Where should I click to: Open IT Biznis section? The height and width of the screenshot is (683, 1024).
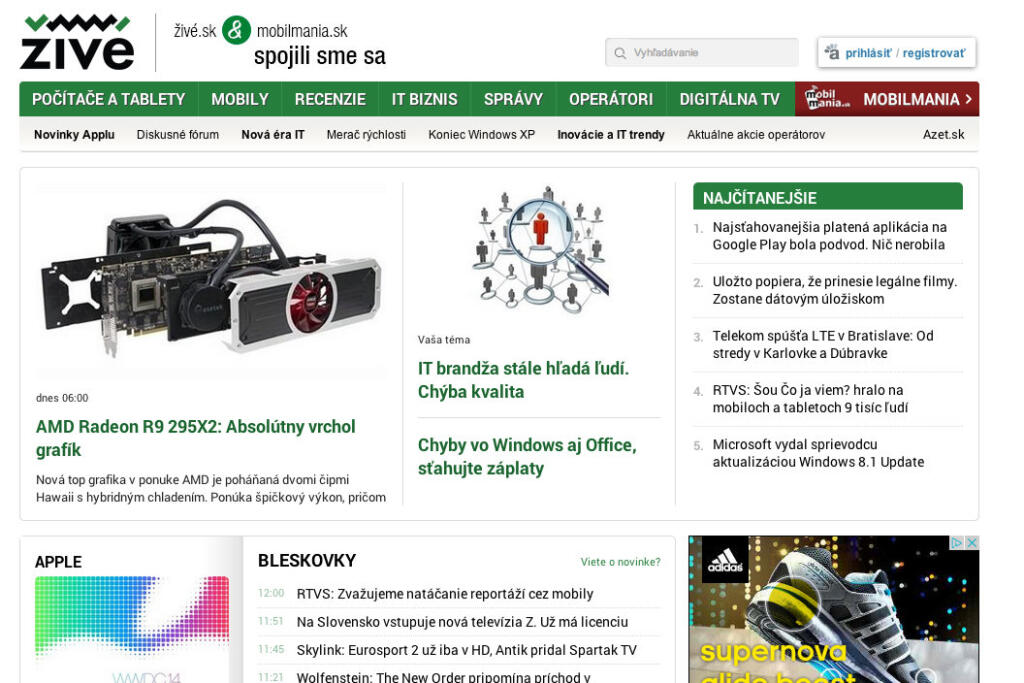tap(424, 99)
